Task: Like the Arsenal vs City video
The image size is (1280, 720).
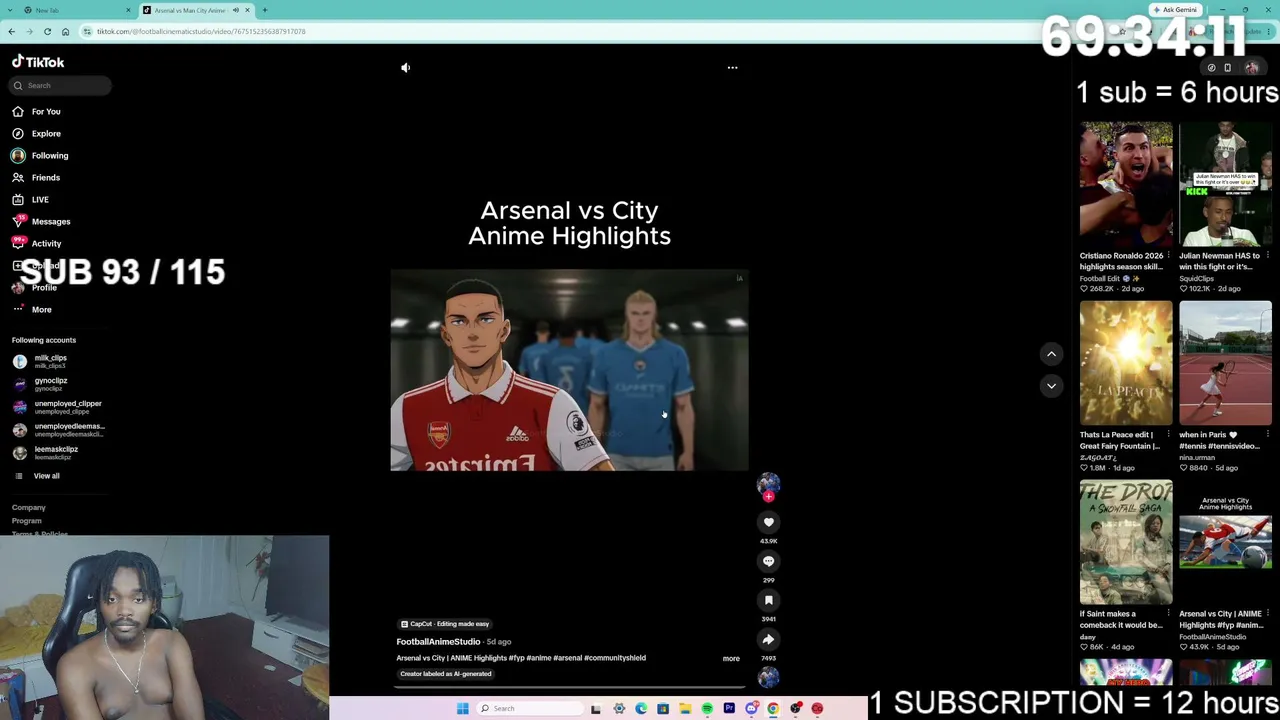Action: [768, 522]
